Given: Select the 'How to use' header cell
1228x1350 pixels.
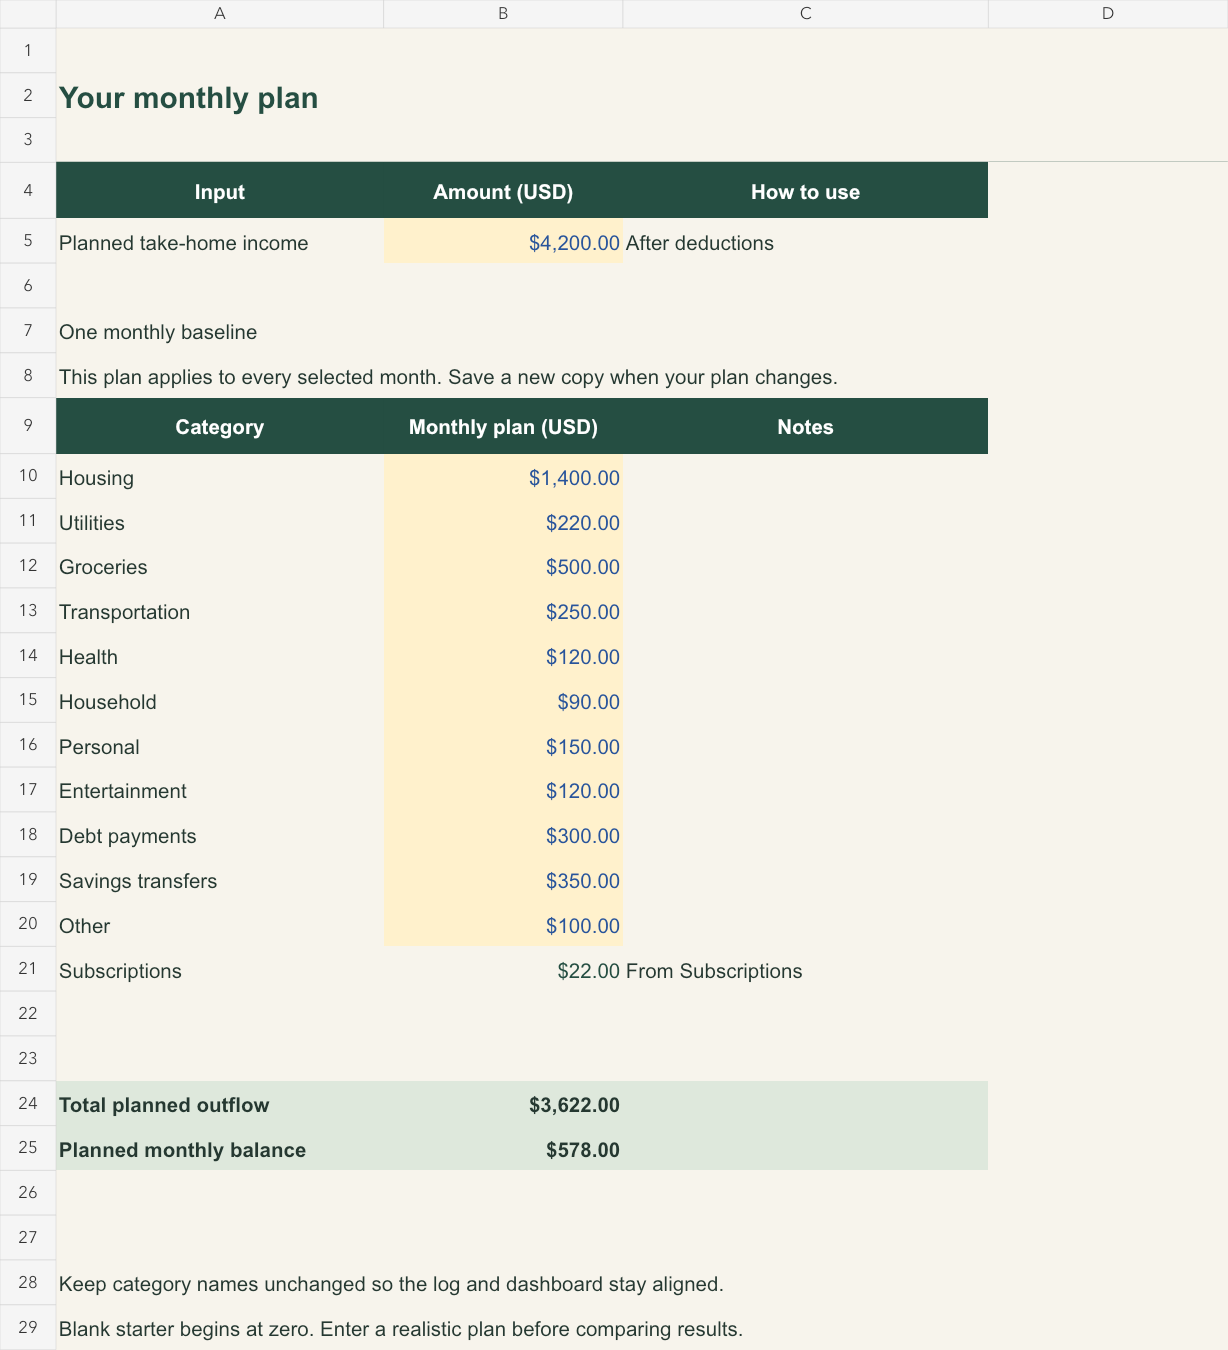Looking at the screenshot, I should point(805,190).
